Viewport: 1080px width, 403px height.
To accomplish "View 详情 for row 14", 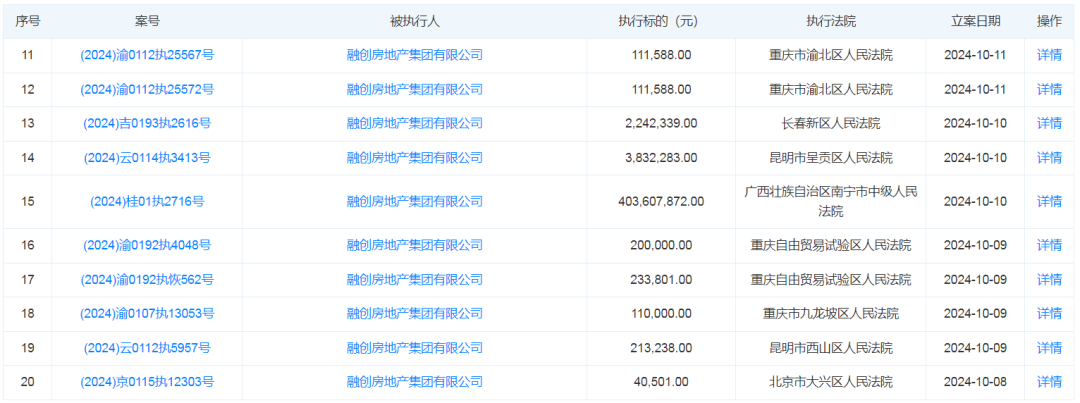I will tap(1049, 158).
